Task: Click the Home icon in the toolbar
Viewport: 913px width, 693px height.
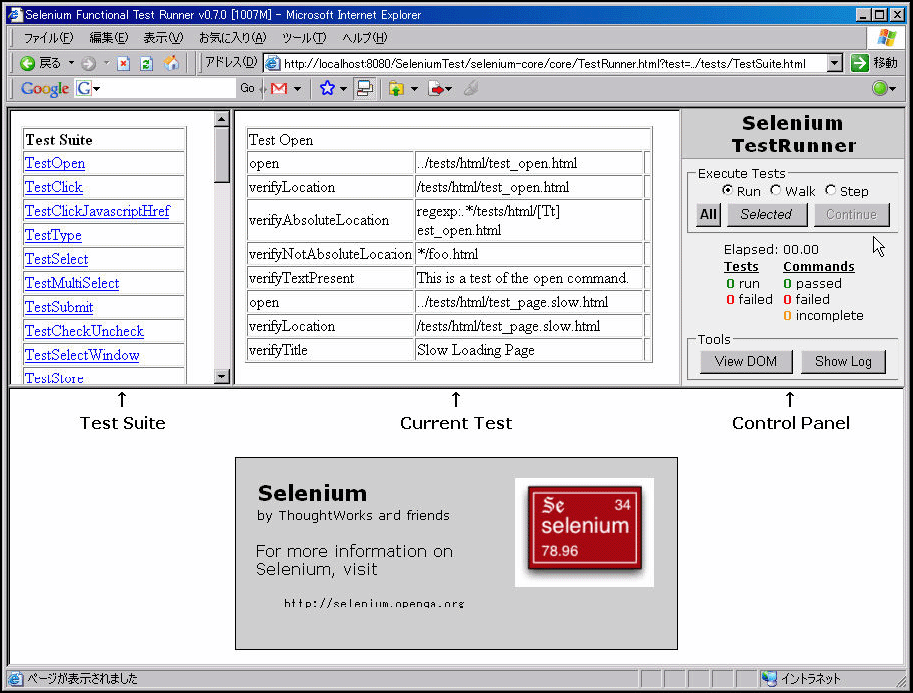Action: (x=173, y=63)
